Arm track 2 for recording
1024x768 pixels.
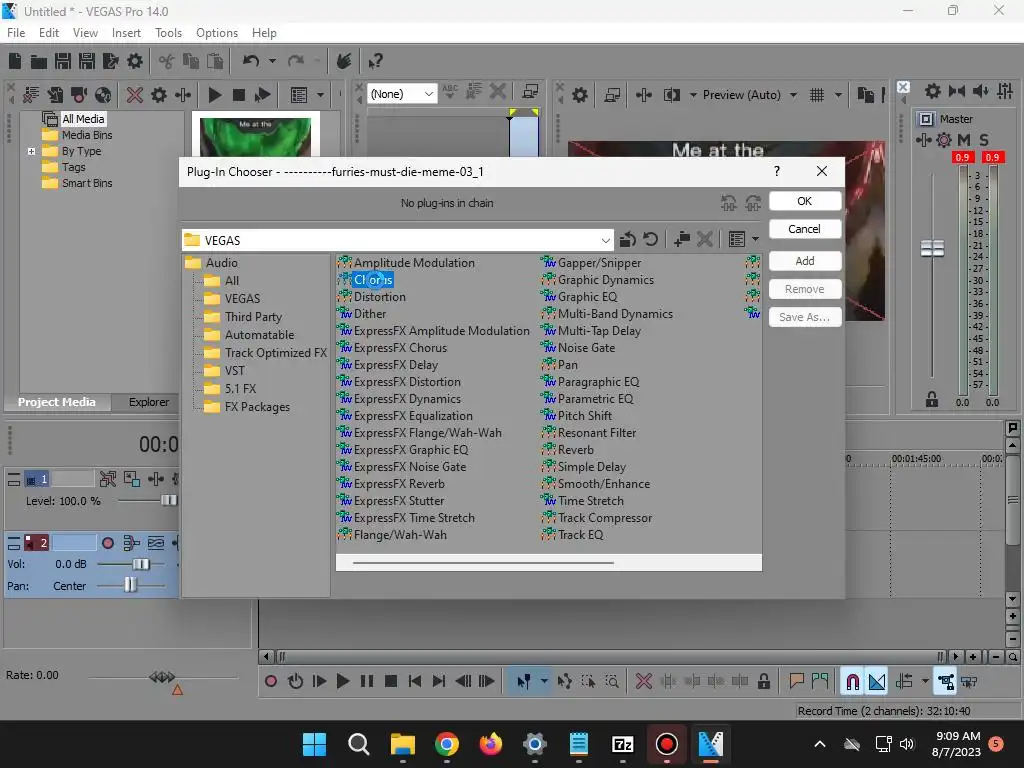(108, 543)
